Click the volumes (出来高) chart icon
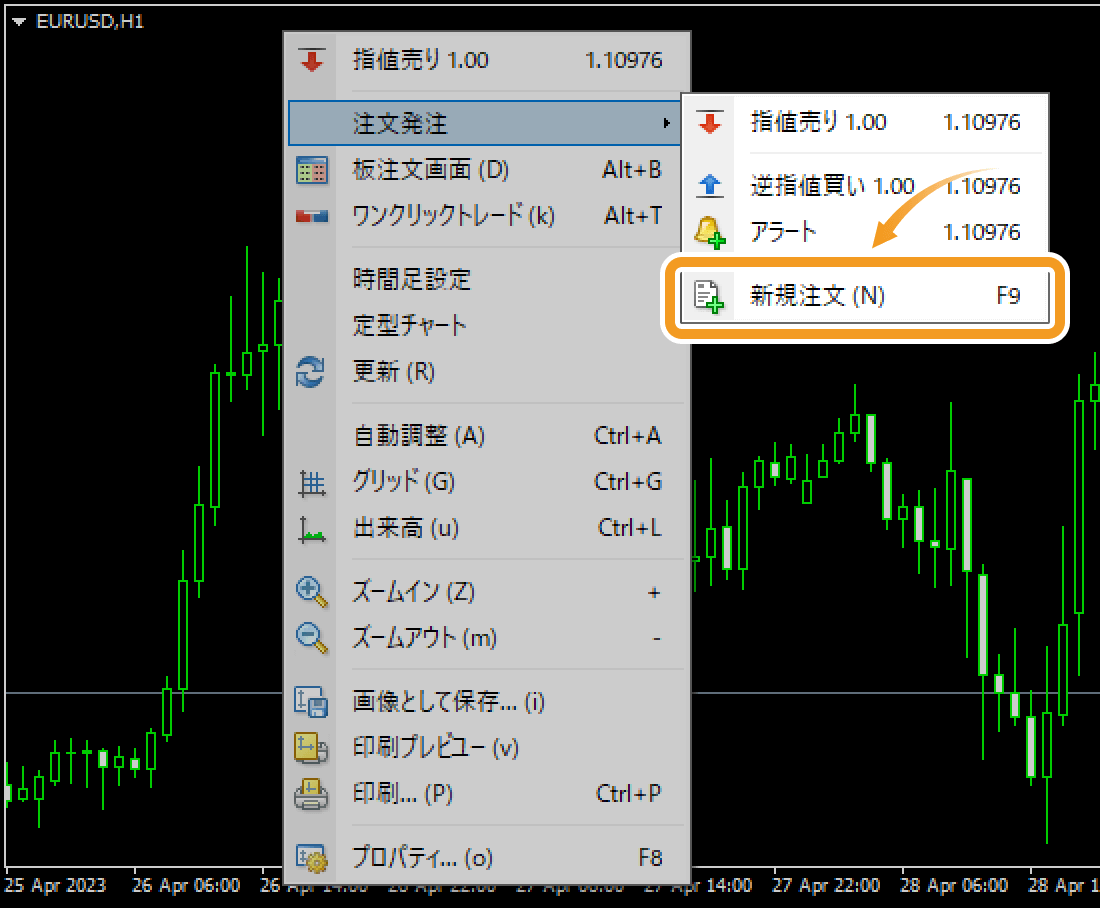 pos(311,529)
